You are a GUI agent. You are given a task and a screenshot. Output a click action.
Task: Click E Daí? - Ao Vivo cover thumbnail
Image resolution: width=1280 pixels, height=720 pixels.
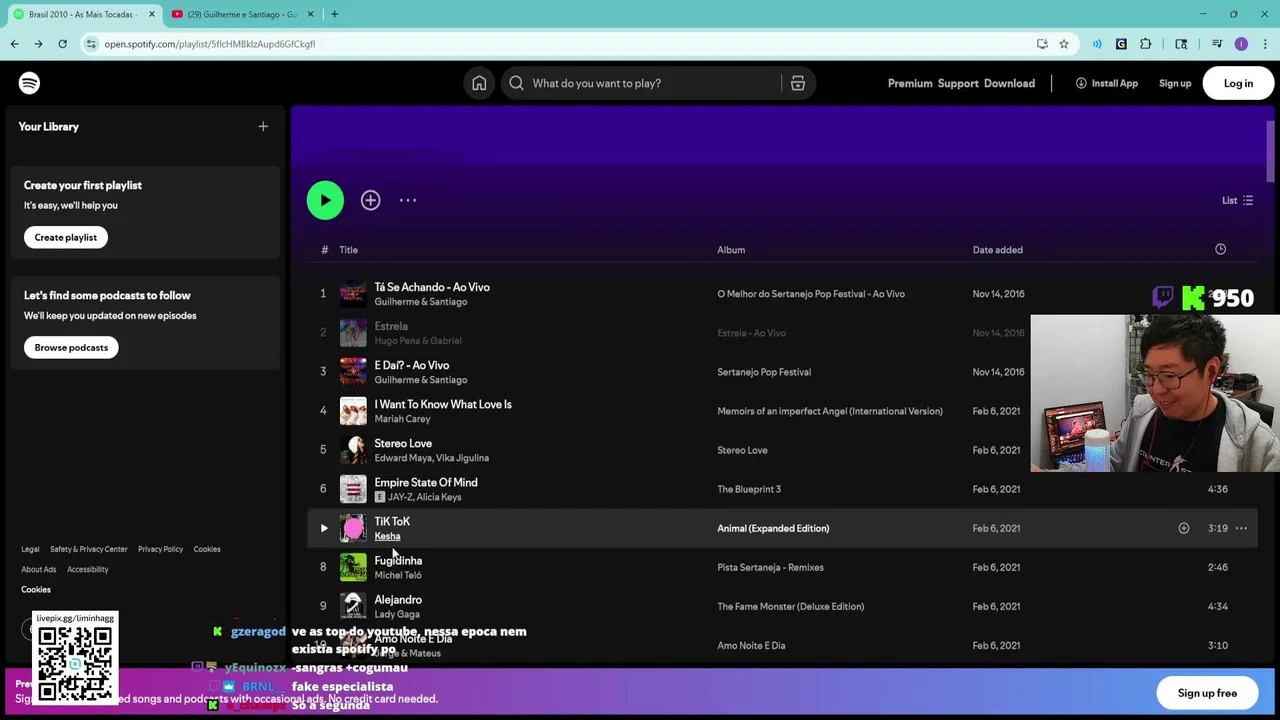pos(353,372)
